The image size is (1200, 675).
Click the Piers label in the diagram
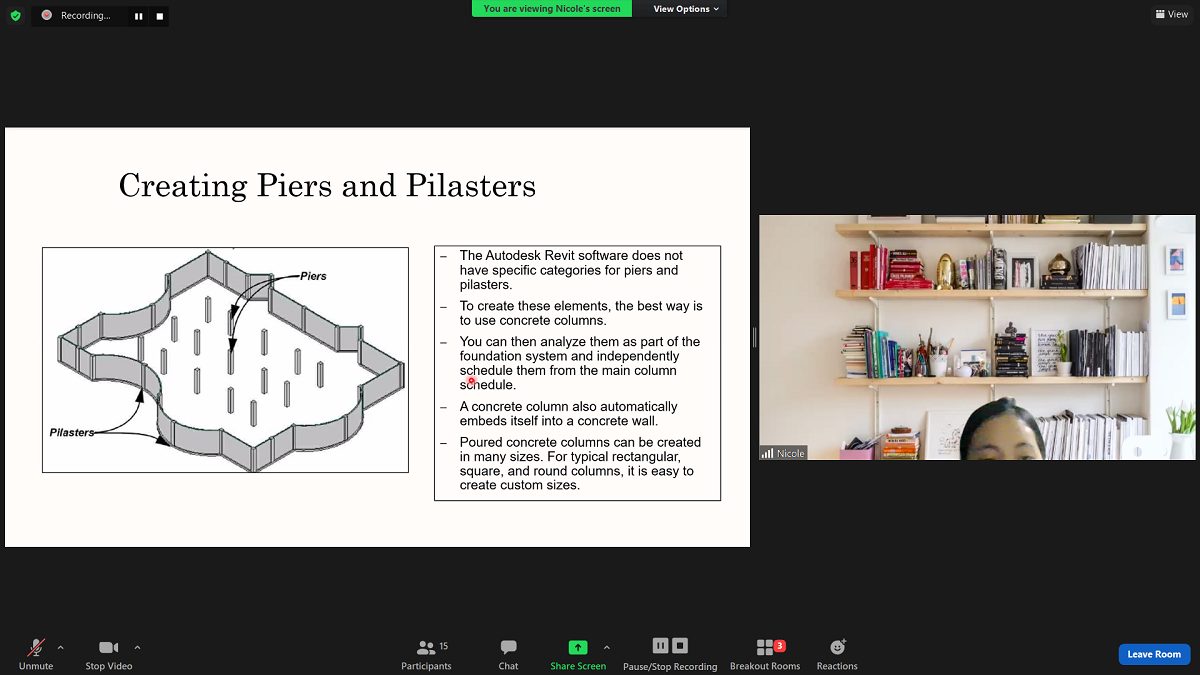313,276
